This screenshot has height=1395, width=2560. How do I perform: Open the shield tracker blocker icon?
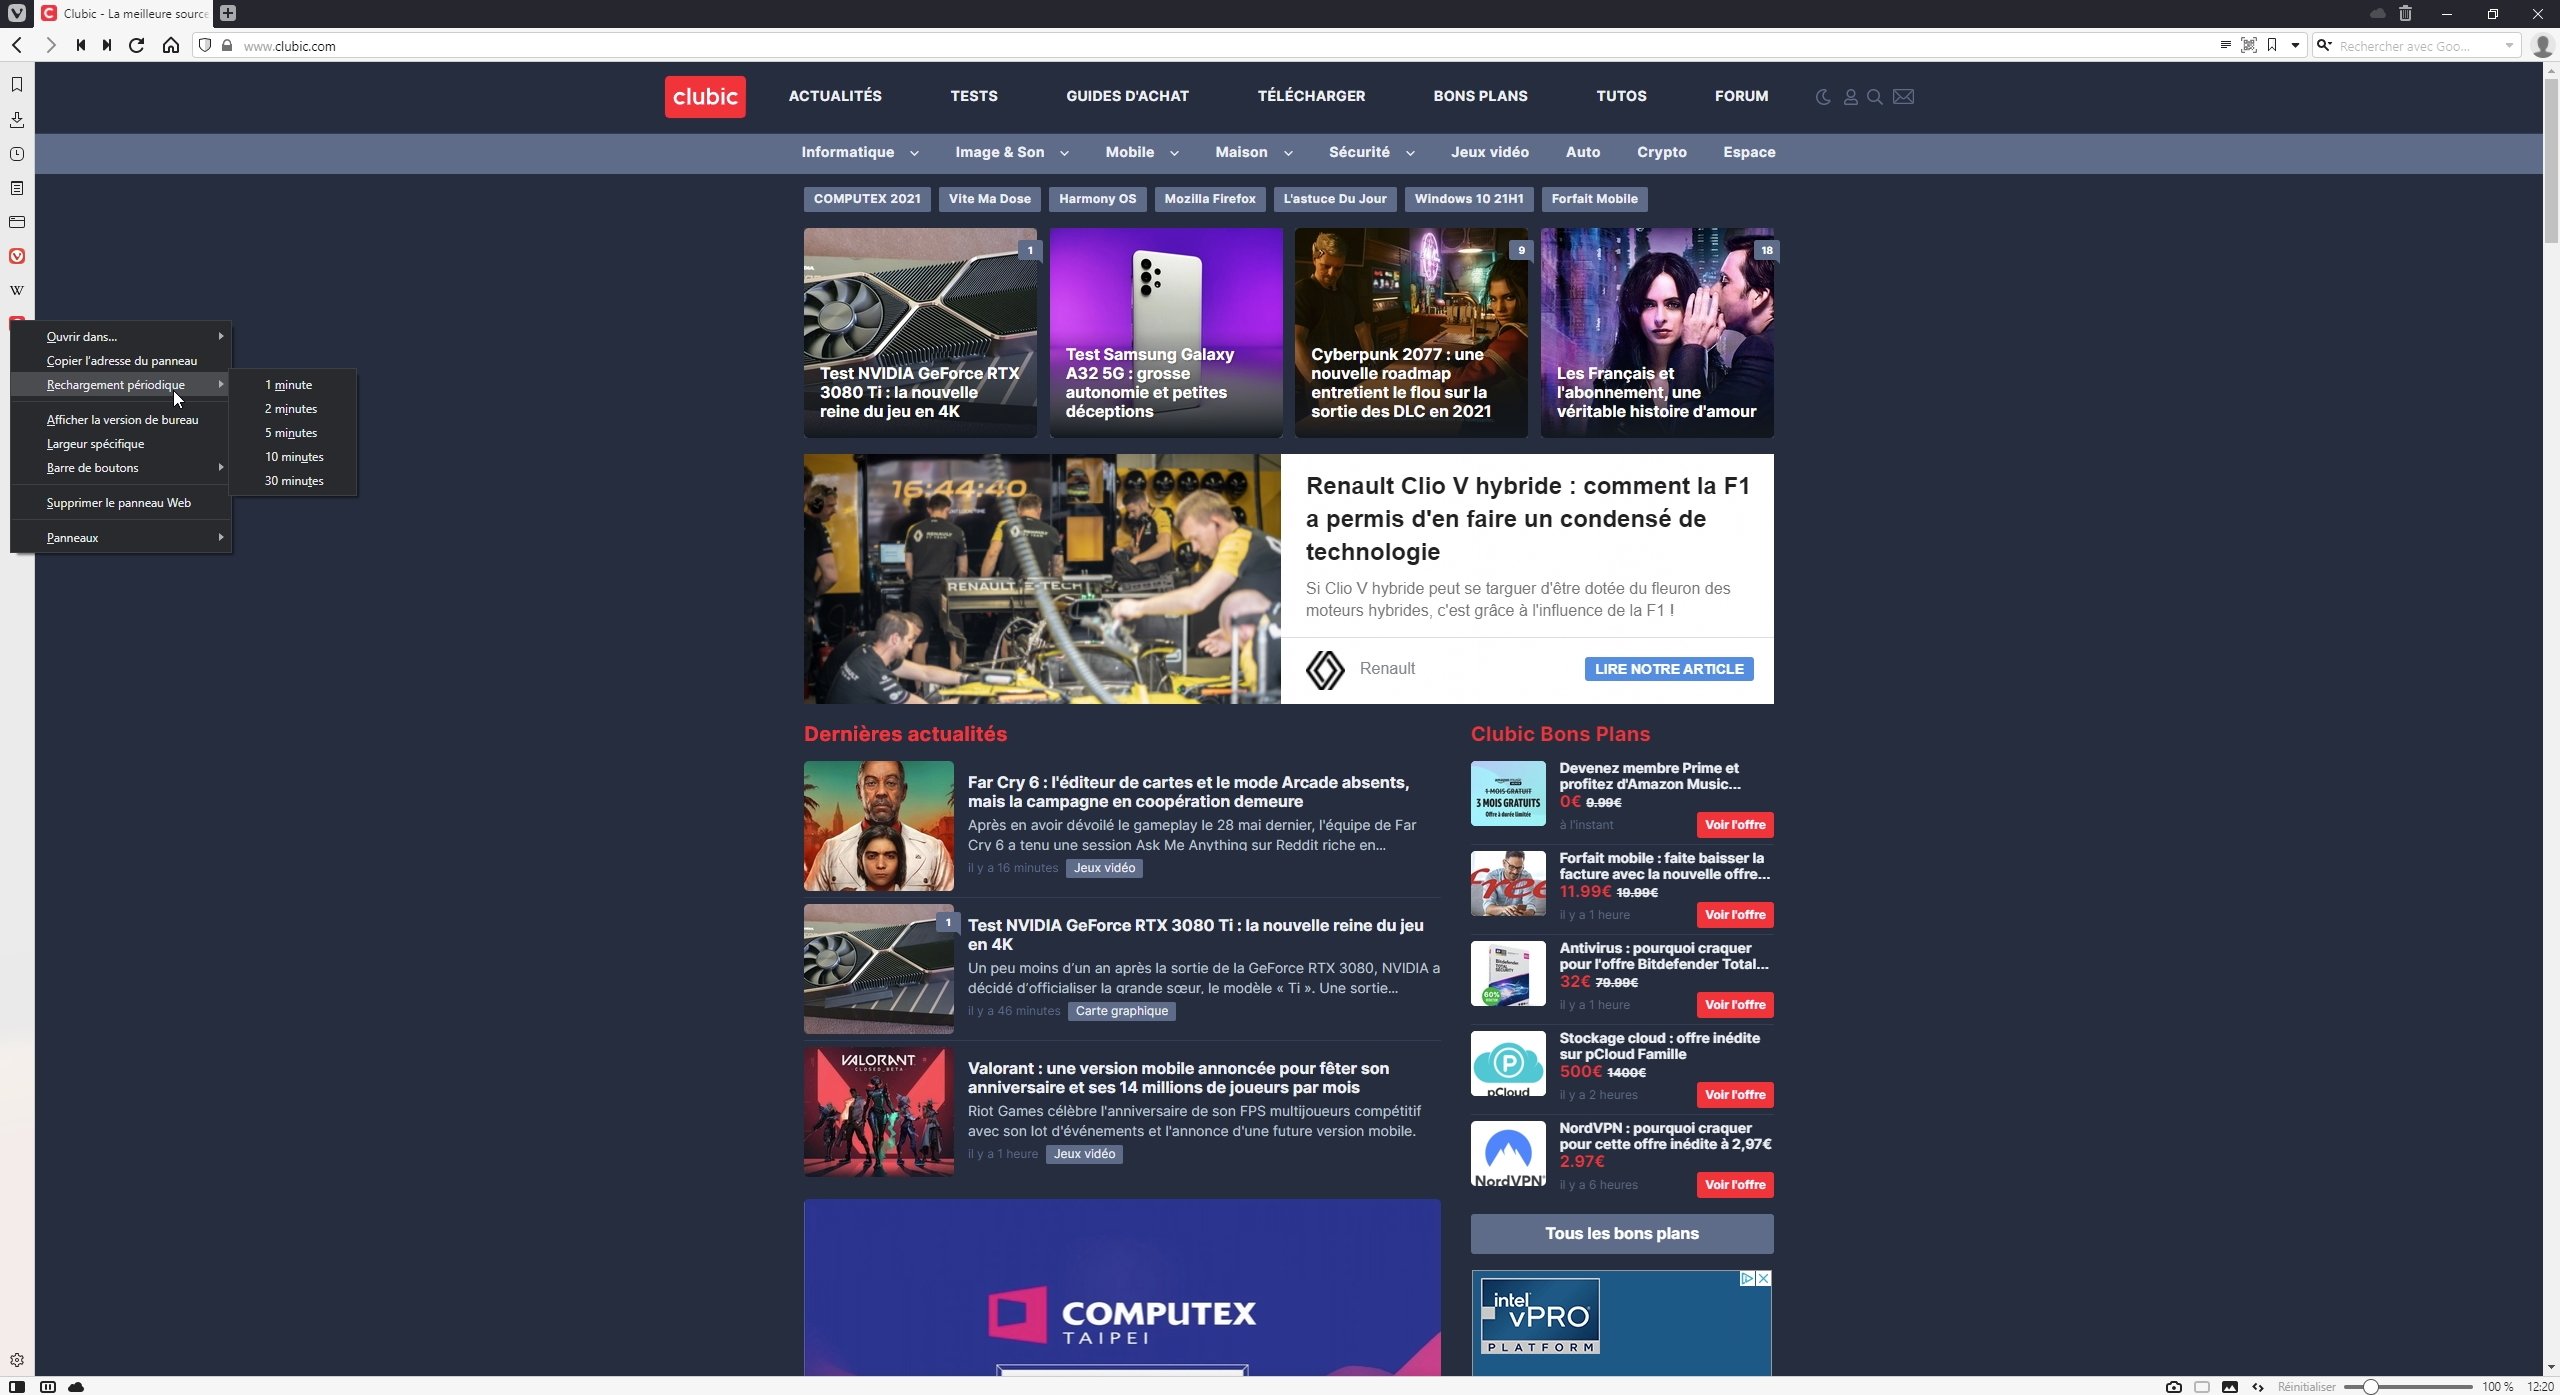205,45
